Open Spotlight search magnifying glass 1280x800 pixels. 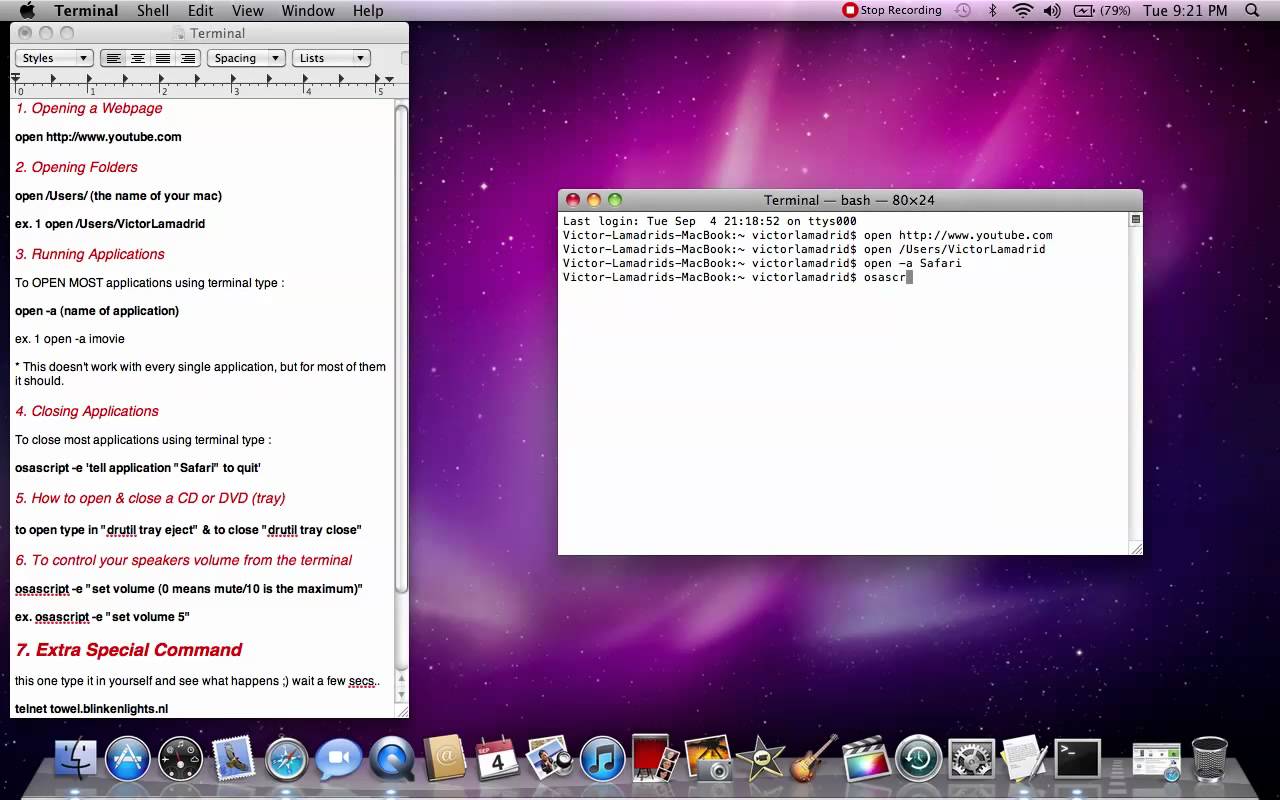[1252, 11]
